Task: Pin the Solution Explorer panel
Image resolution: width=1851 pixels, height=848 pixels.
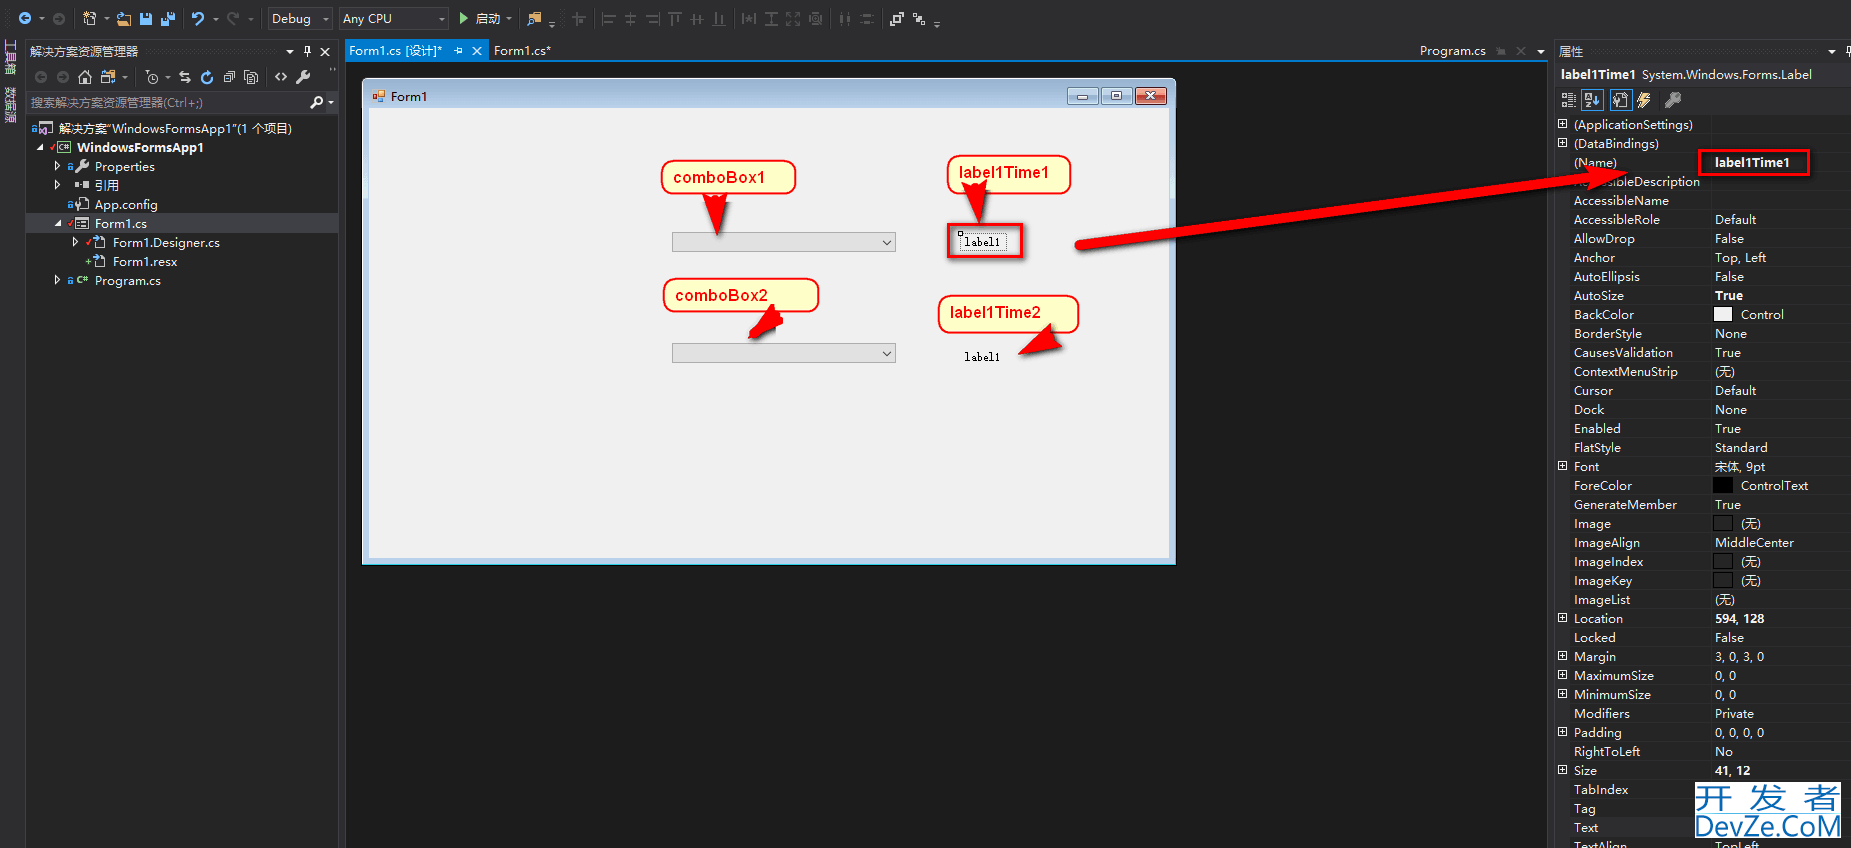Action: click(x=307, y=51)
